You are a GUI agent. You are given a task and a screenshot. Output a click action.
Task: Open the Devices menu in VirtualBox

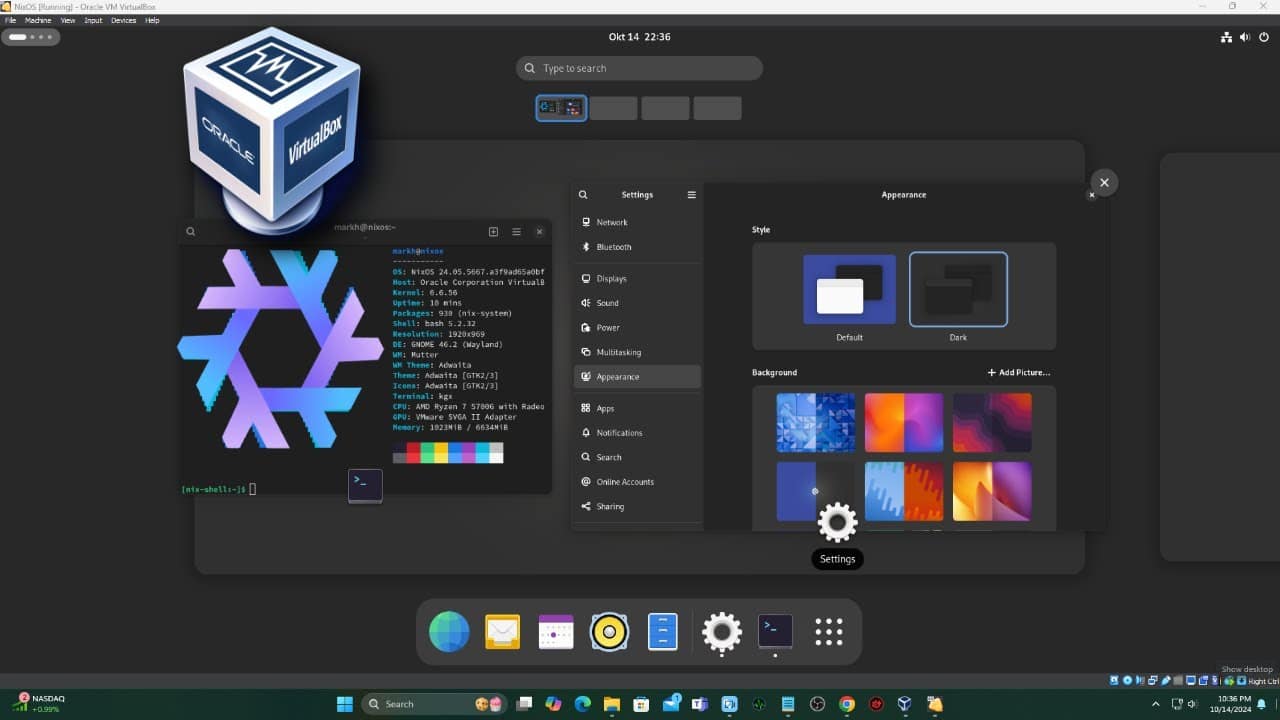pyautogui.click(x=123, y=19)
